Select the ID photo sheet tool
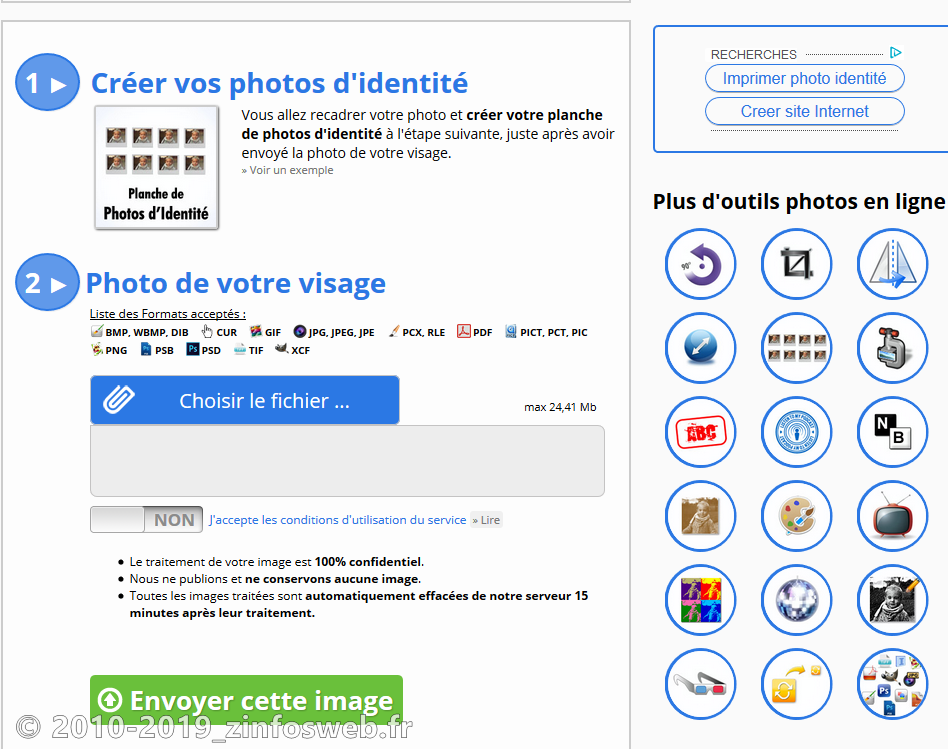The width and height of the screenshot is (948, 749). 796,348
